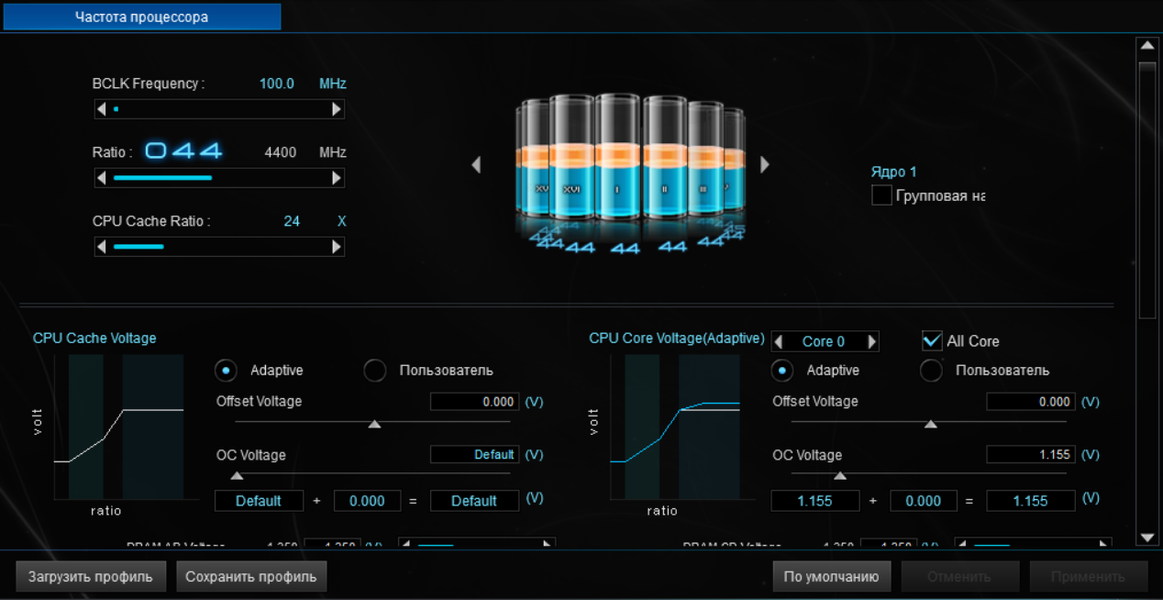
Task: Click Cache base Default voltage box
Action: click(x=259, y=501)
